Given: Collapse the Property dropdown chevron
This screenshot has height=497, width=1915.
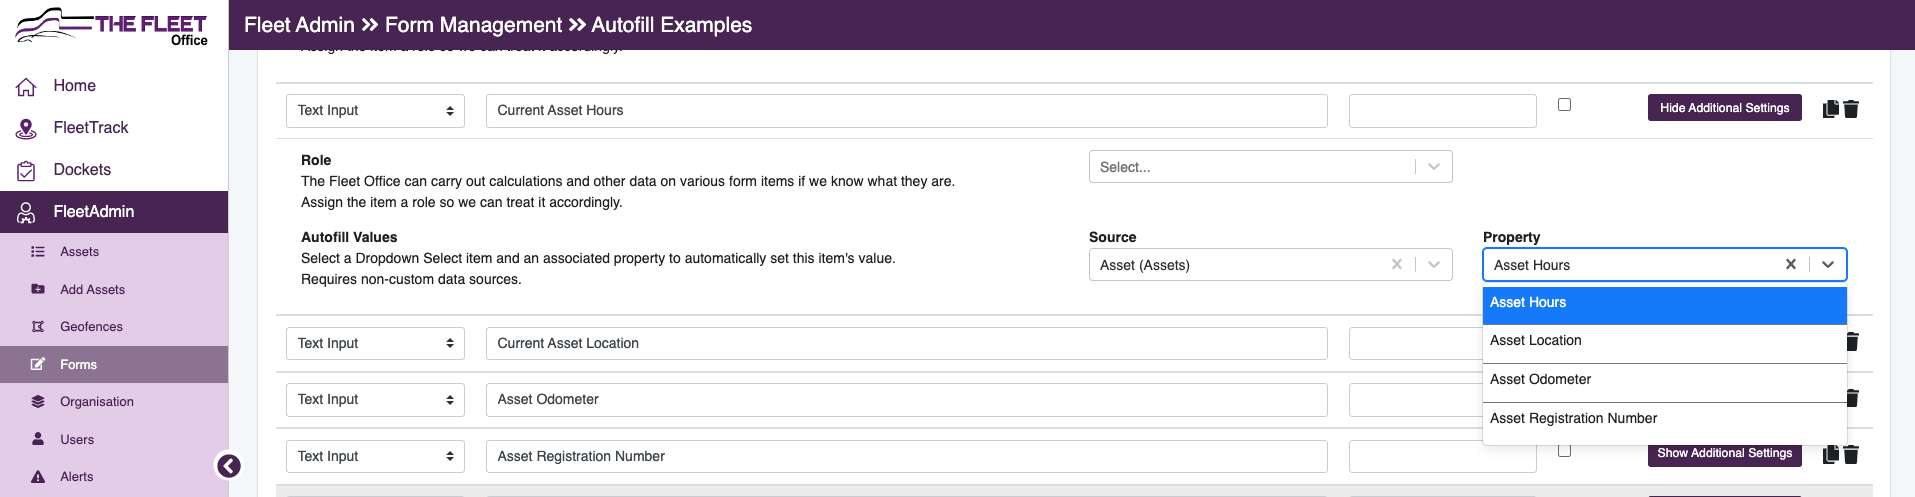Looking at the screenshot, I should 1828,264.
